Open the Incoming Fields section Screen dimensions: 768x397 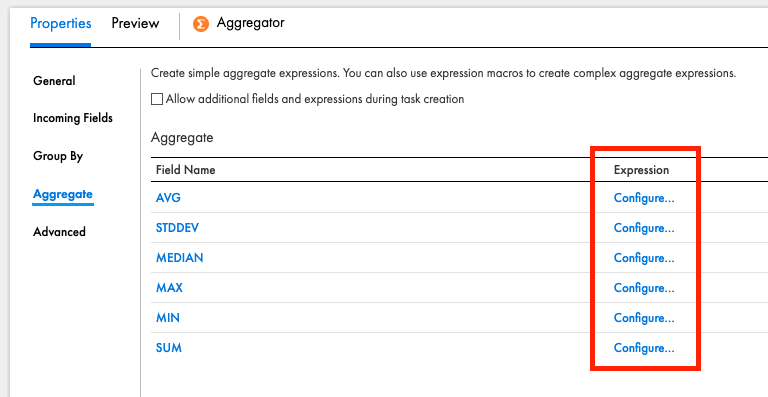pos(73,118)
